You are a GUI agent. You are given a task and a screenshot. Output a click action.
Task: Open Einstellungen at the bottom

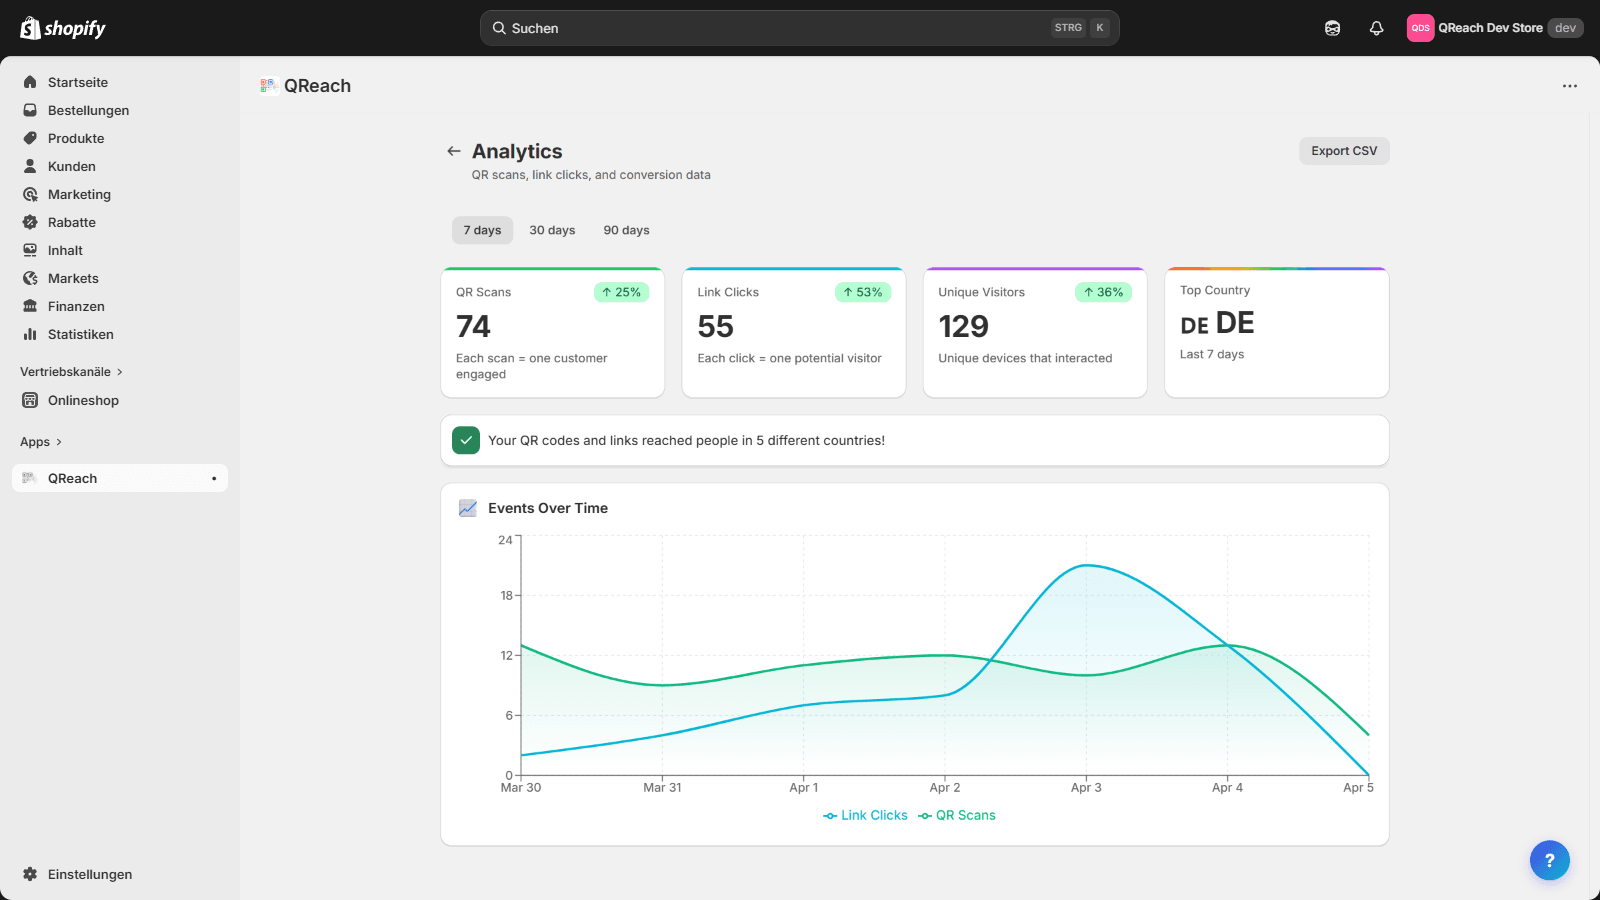point(89,874)
